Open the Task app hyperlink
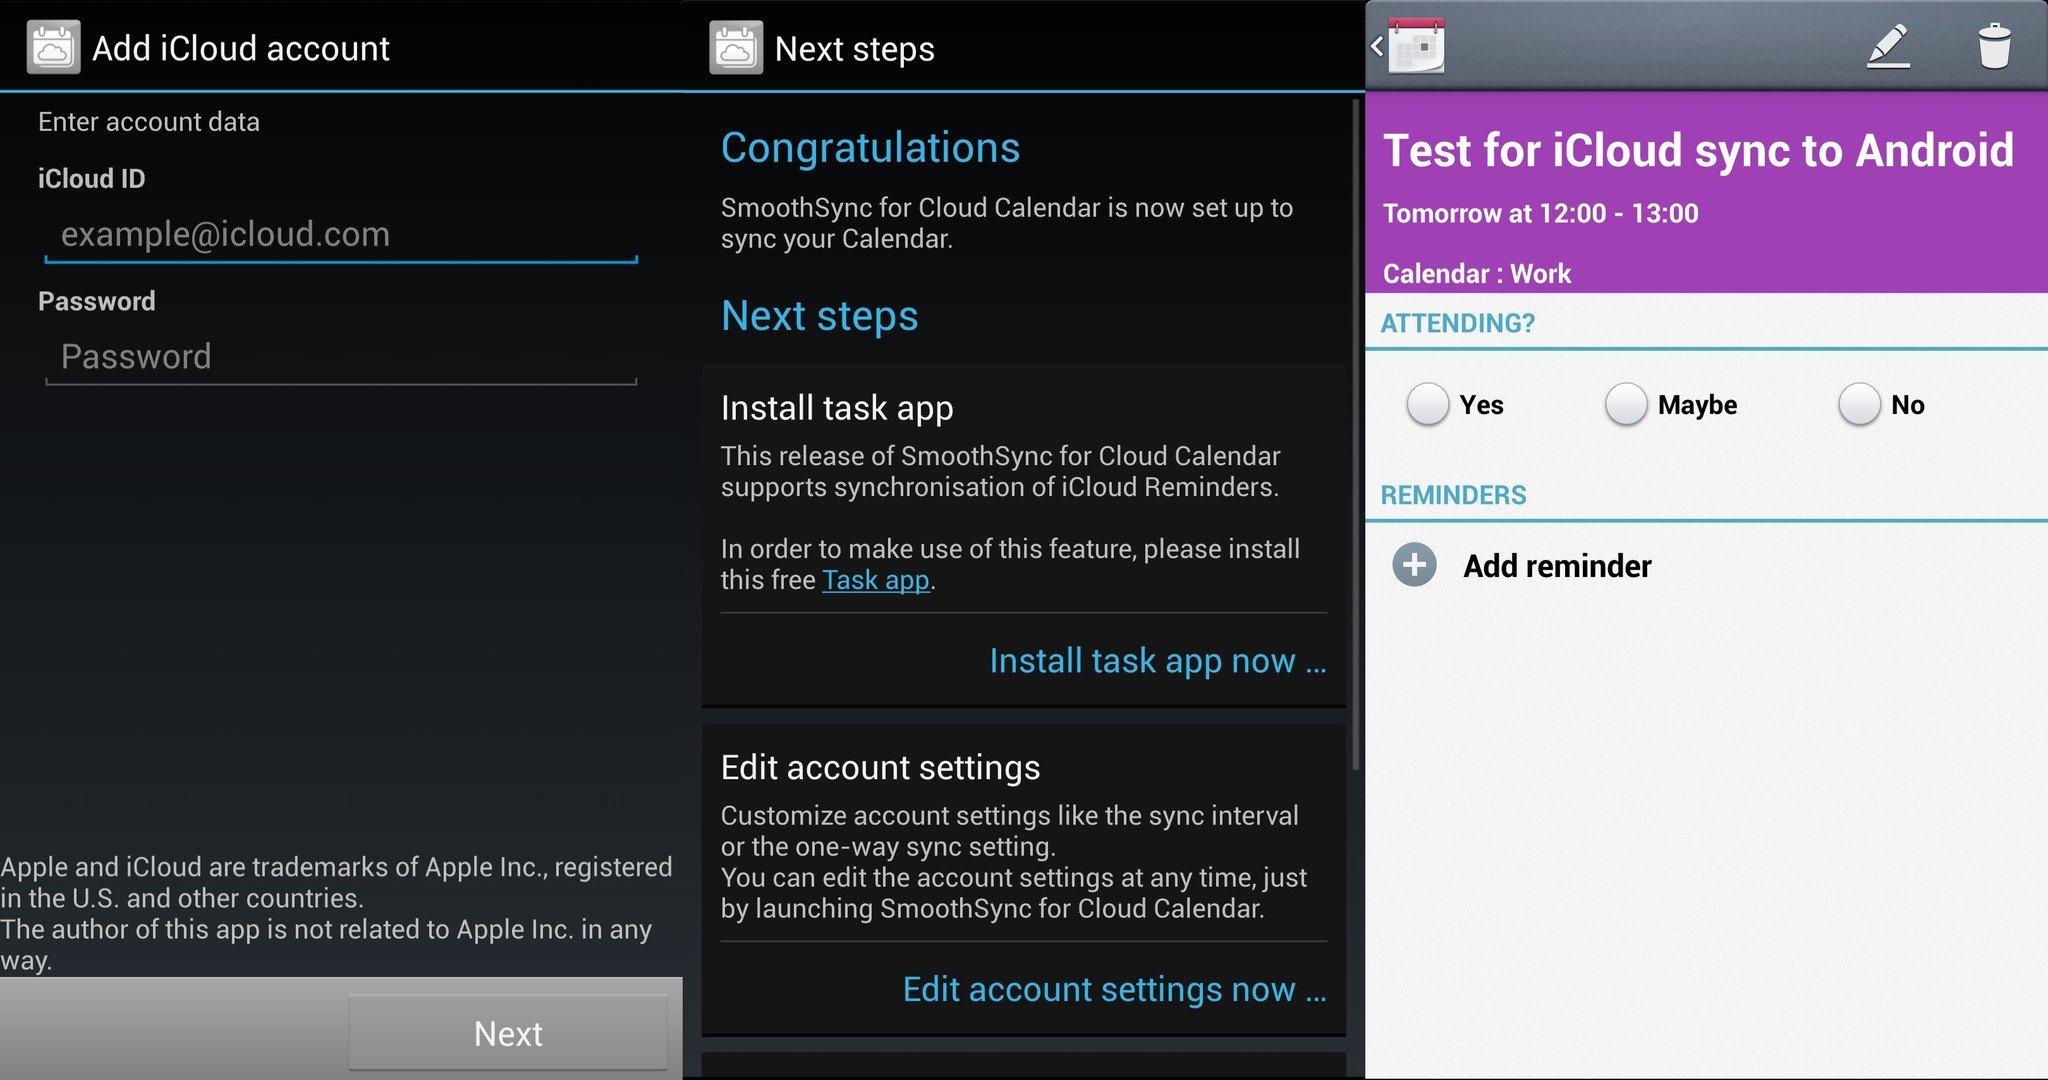Viewport: 2048px width, 1080px height. tap(875, 580)
